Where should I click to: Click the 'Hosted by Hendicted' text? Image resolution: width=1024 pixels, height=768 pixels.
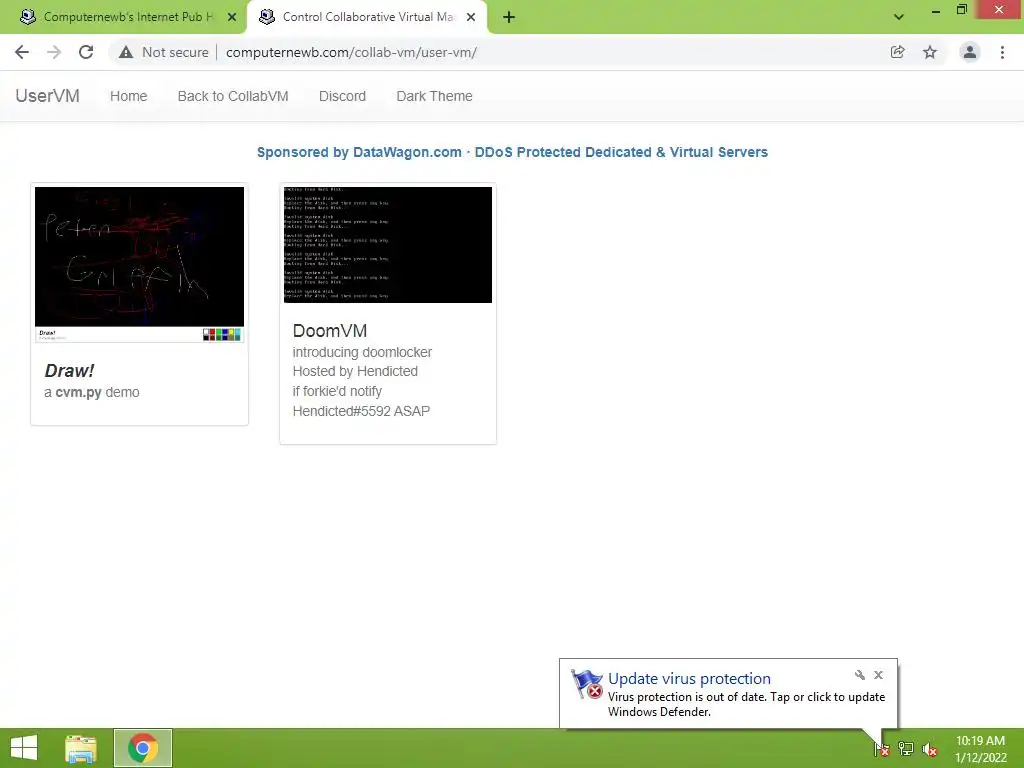pos(355,372)
